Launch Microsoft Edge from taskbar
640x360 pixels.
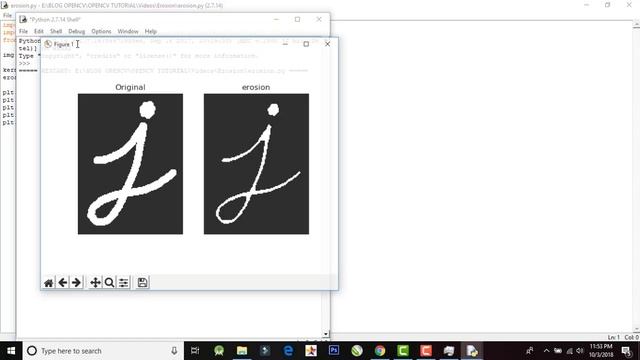[x=288, y=351]
